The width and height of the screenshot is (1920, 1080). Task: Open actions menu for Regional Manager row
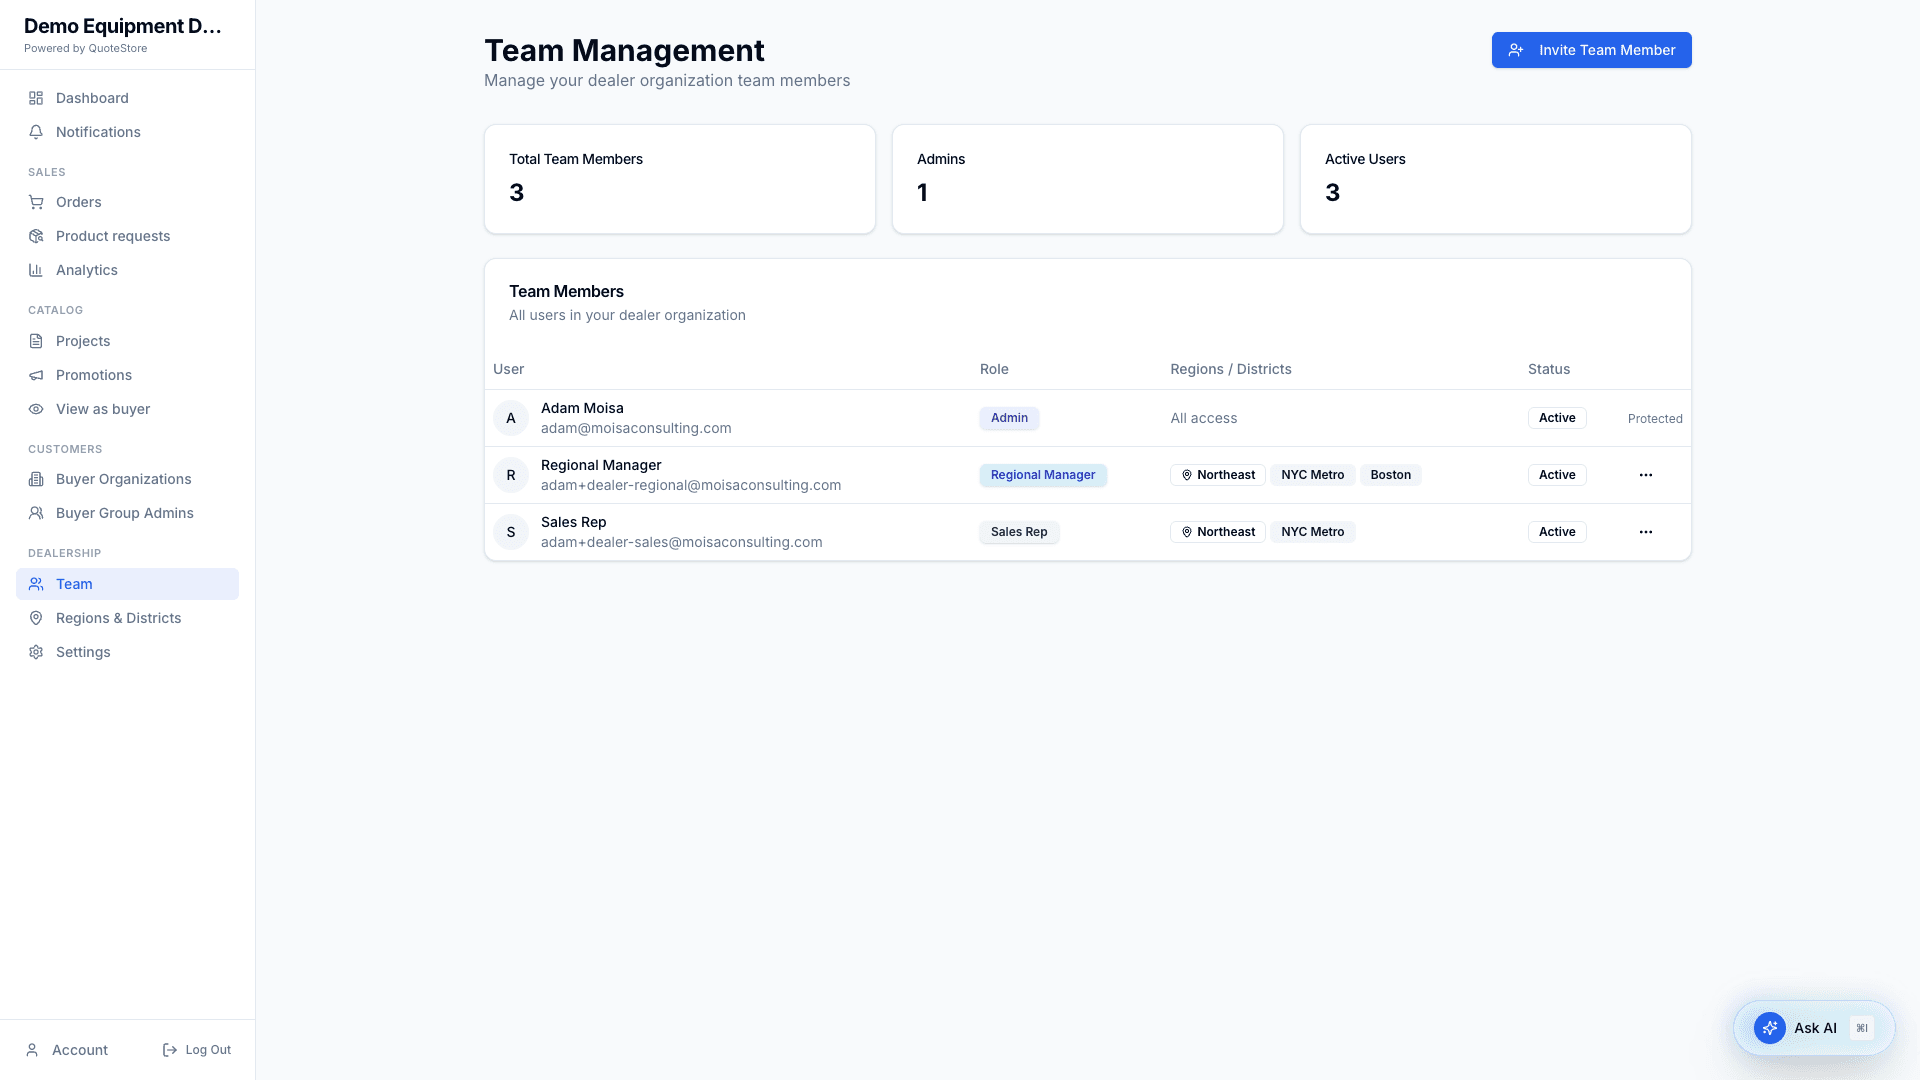tap(1646, 475)
